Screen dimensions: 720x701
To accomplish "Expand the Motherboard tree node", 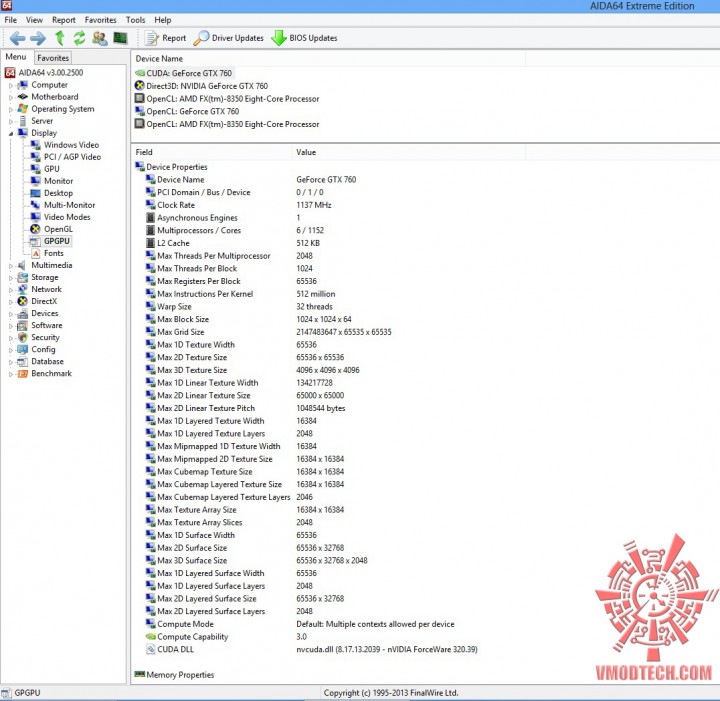I will click(11, 97).
